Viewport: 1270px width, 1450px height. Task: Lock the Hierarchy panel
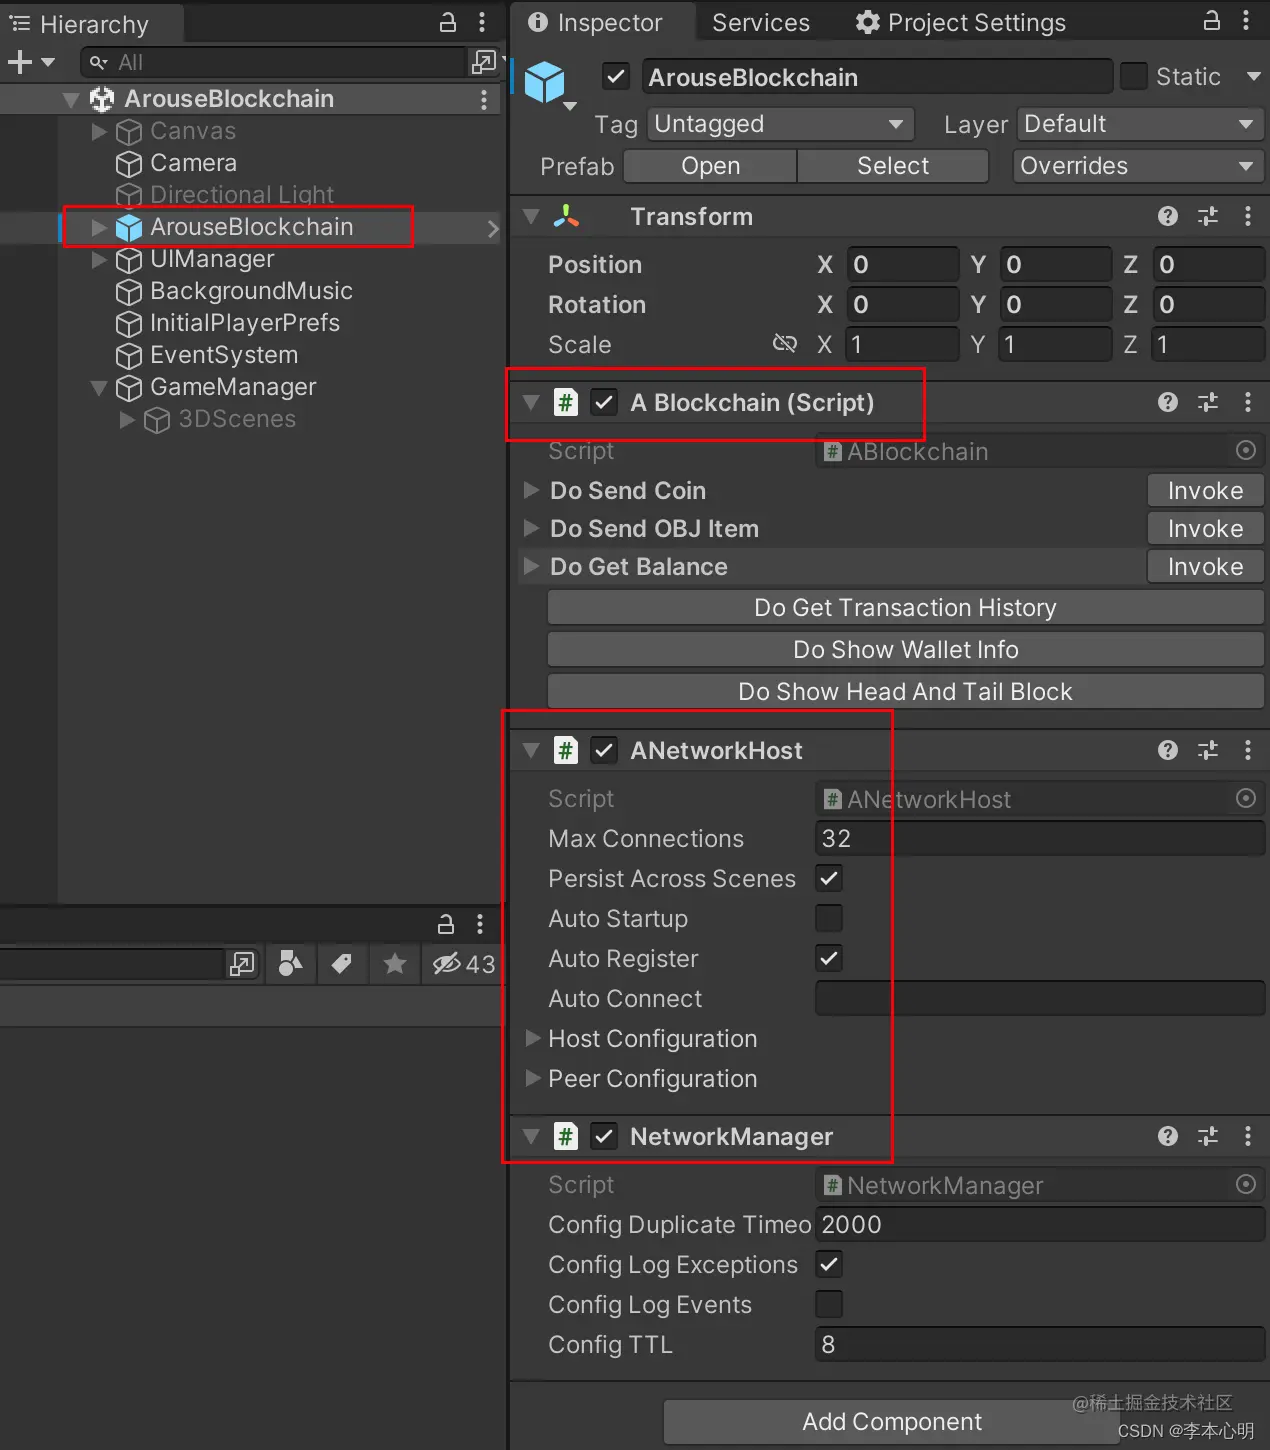pyautogui.click(x=448, y=22)
